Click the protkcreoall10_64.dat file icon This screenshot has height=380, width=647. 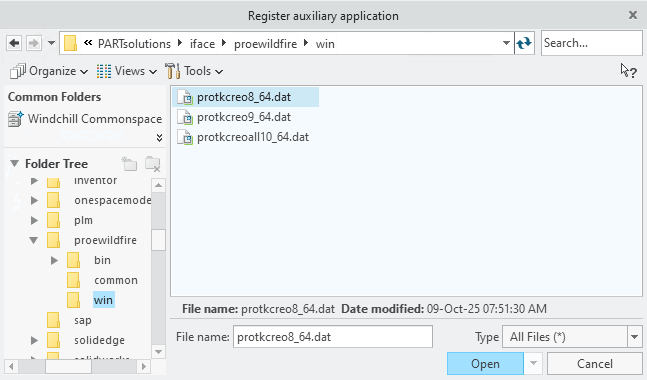[x=185, y=137]
